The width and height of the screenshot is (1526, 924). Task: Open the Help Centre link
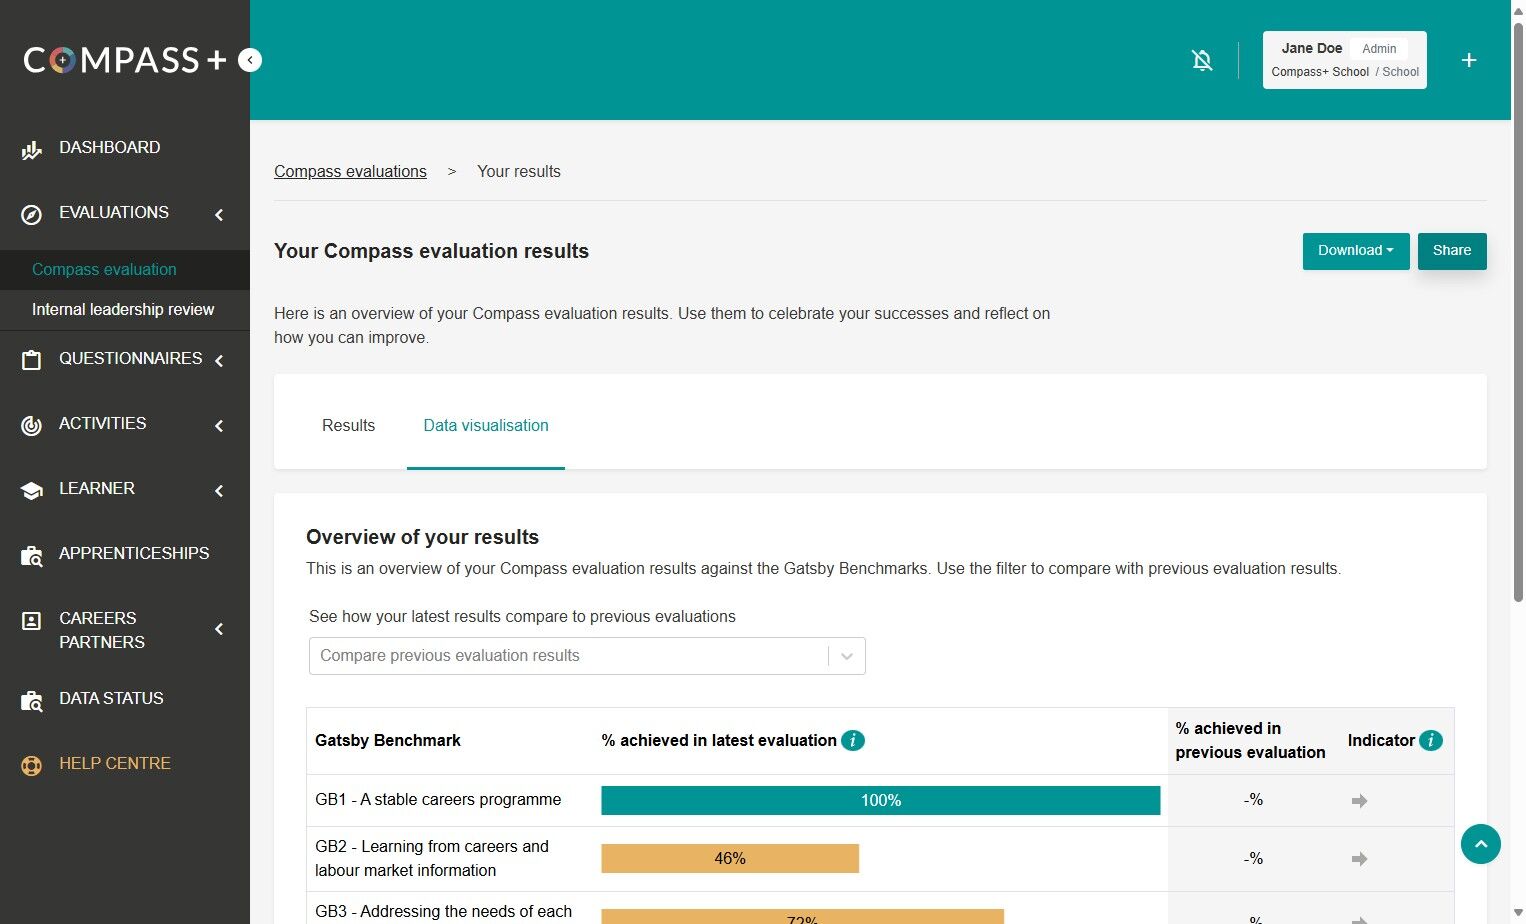[x=115, y=763]
